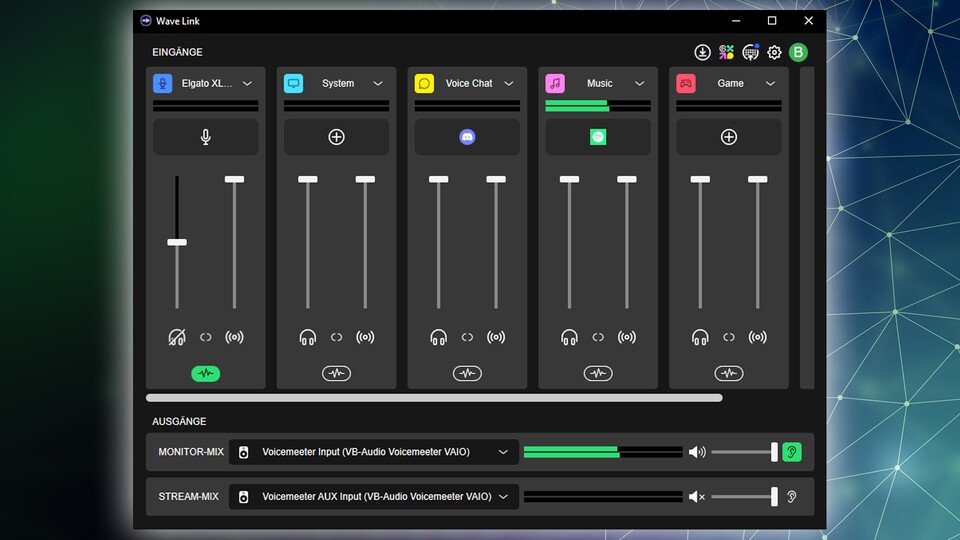This screenshot has height=540, width=960.
Task: Click the pink music note icon for Music
Action: pos(555,83)
